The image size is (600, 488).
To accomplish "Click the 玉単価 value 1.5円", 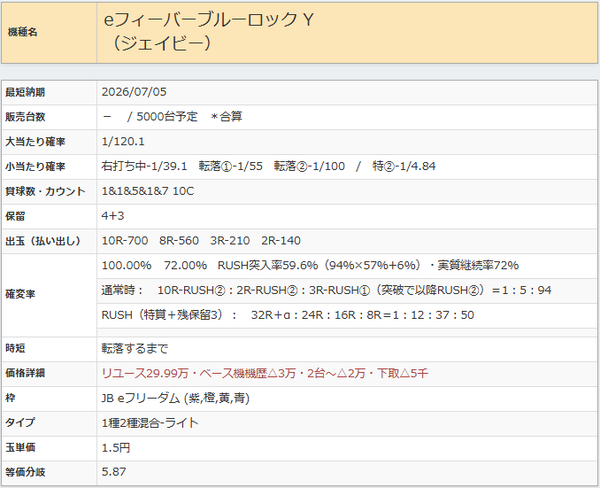I will pyautogui.click(x=116, y=448).
